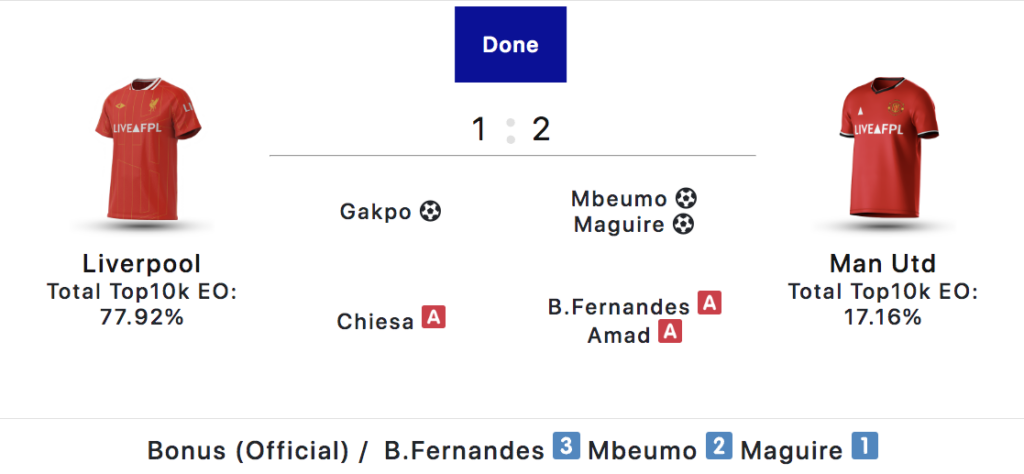Click Gakpo's name in the scorers list

376,212
